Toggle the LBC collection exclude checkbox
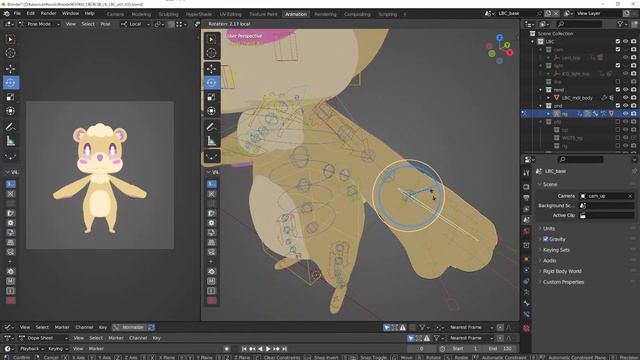Screen dimensions: 640x360 pos(618,42)
